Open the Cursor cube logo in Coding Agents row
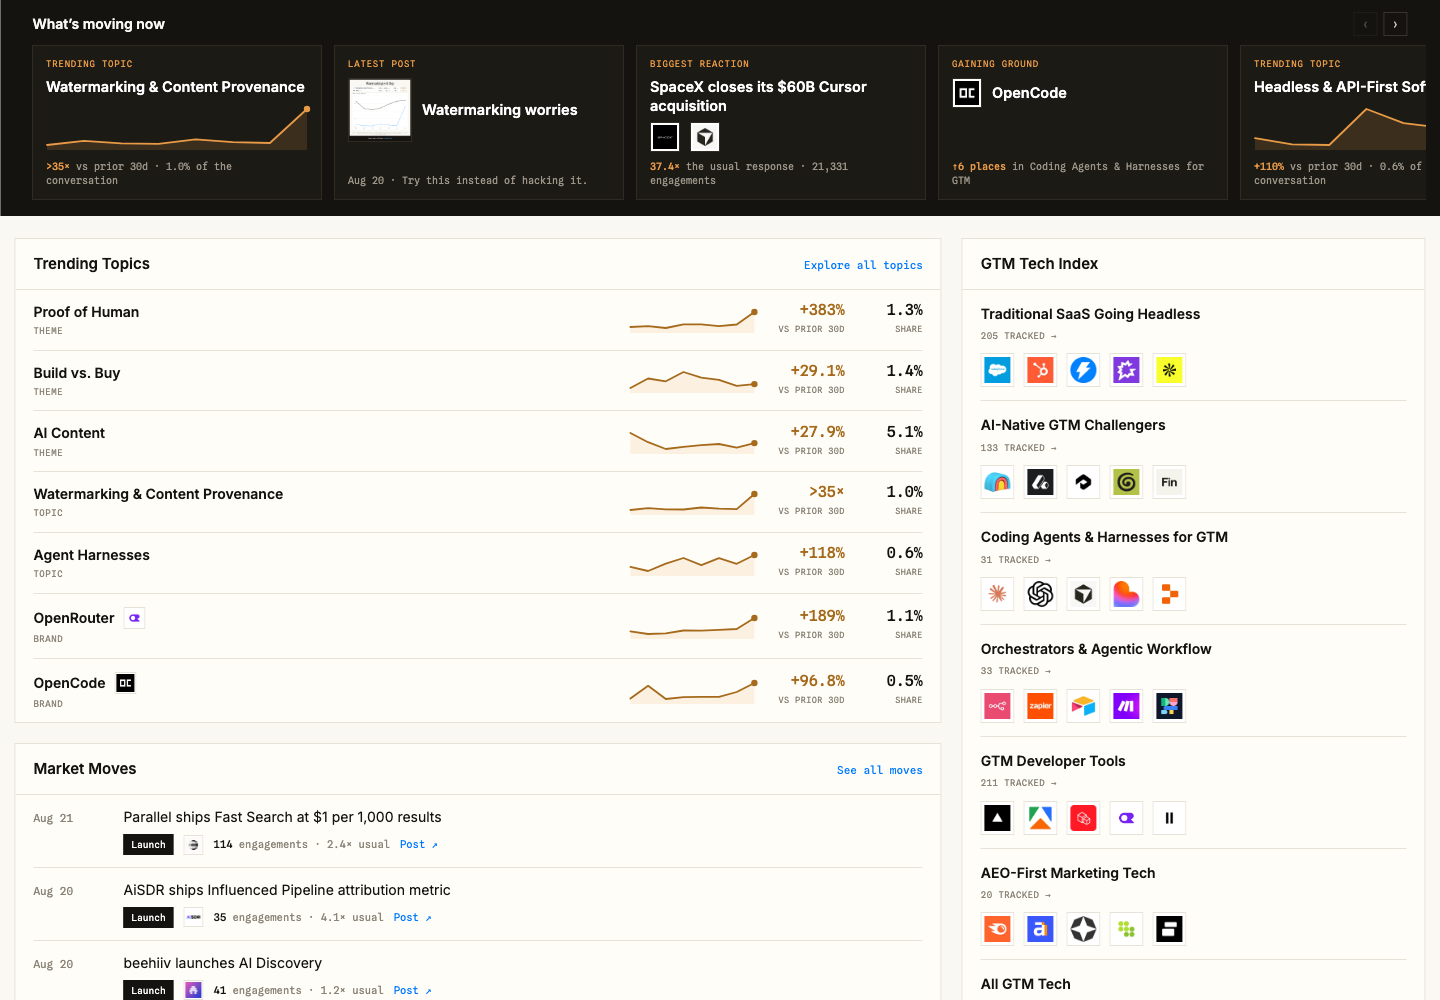This screenshot has width=1440, height=1000. (1083, 594)
